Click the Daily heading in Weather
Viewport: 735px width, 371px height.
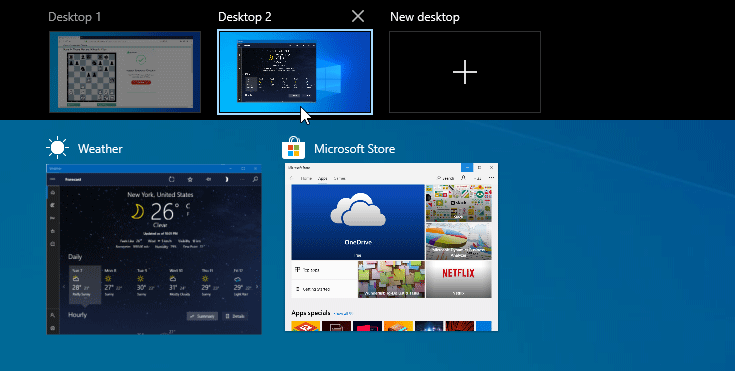(x=75, y=257)
